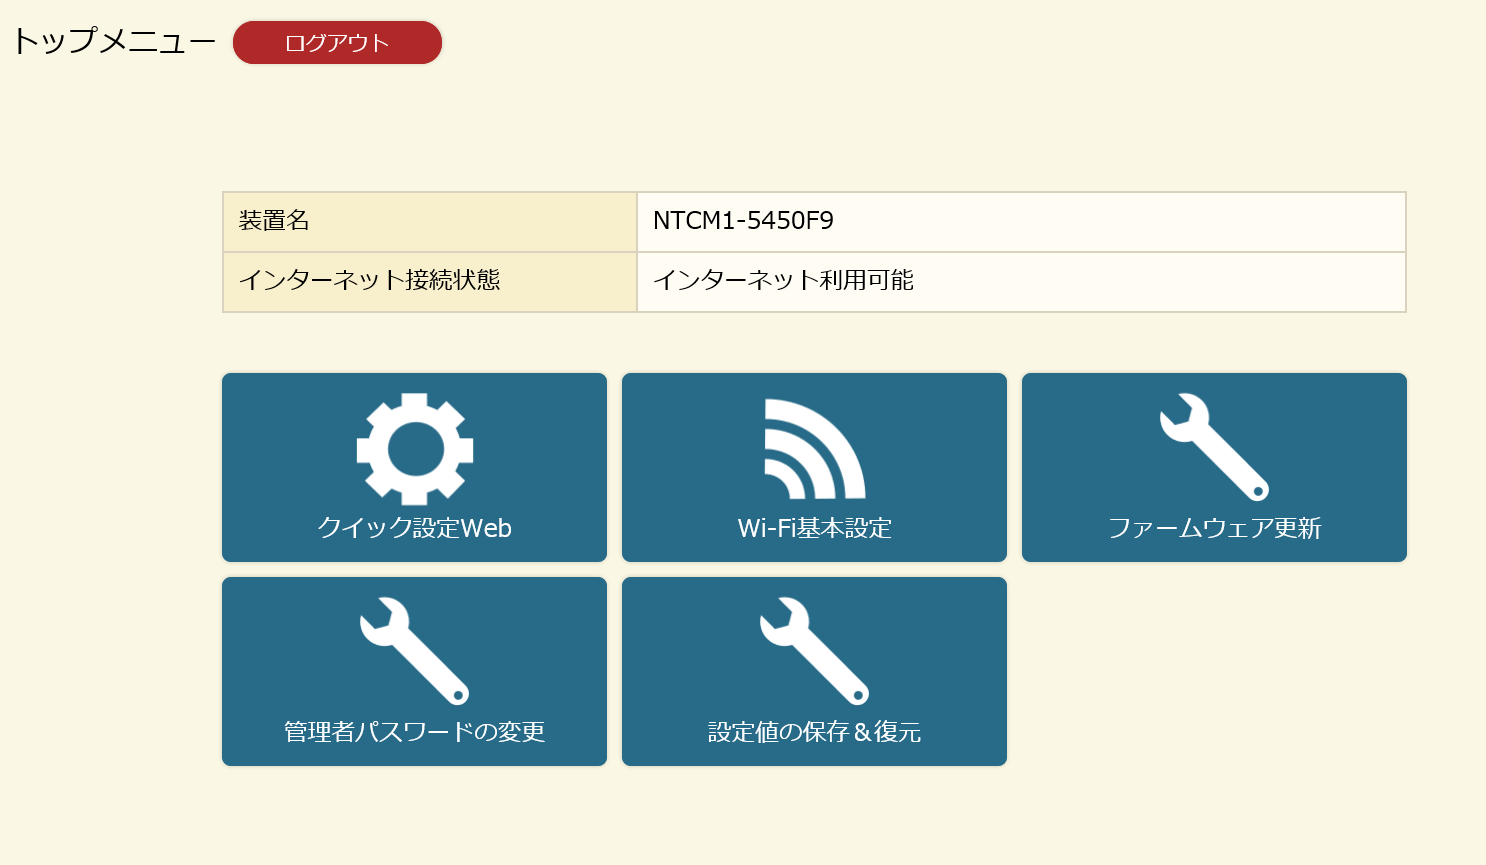
Task: Click the トップメニュー page heading
Action: click(x=113, y=41)
